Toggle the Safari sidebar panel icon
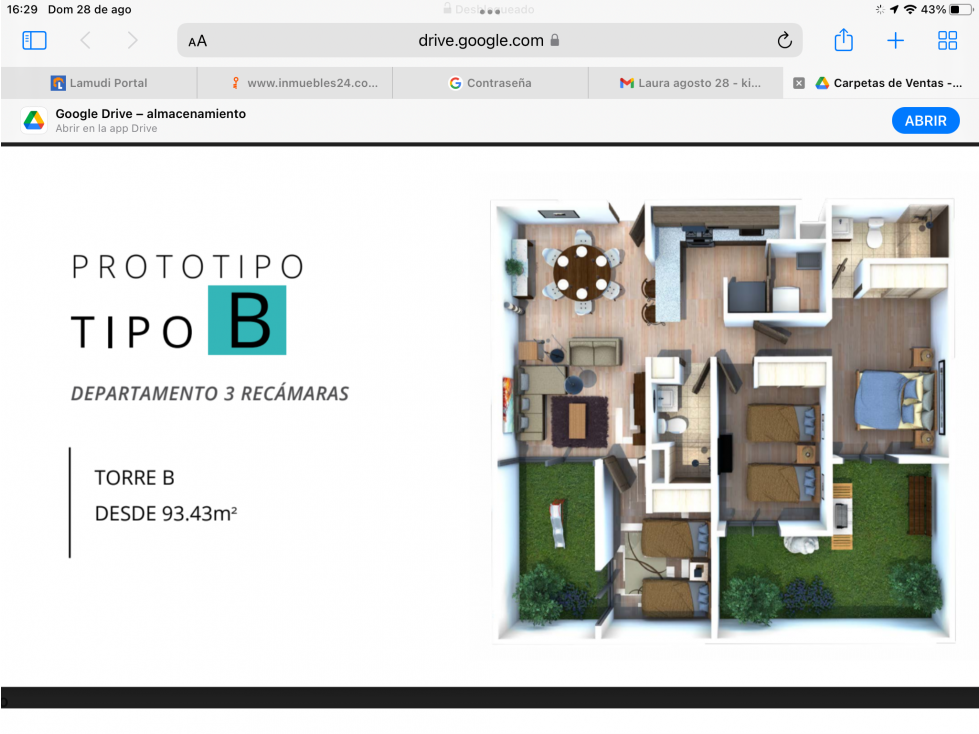 (34, 41)
